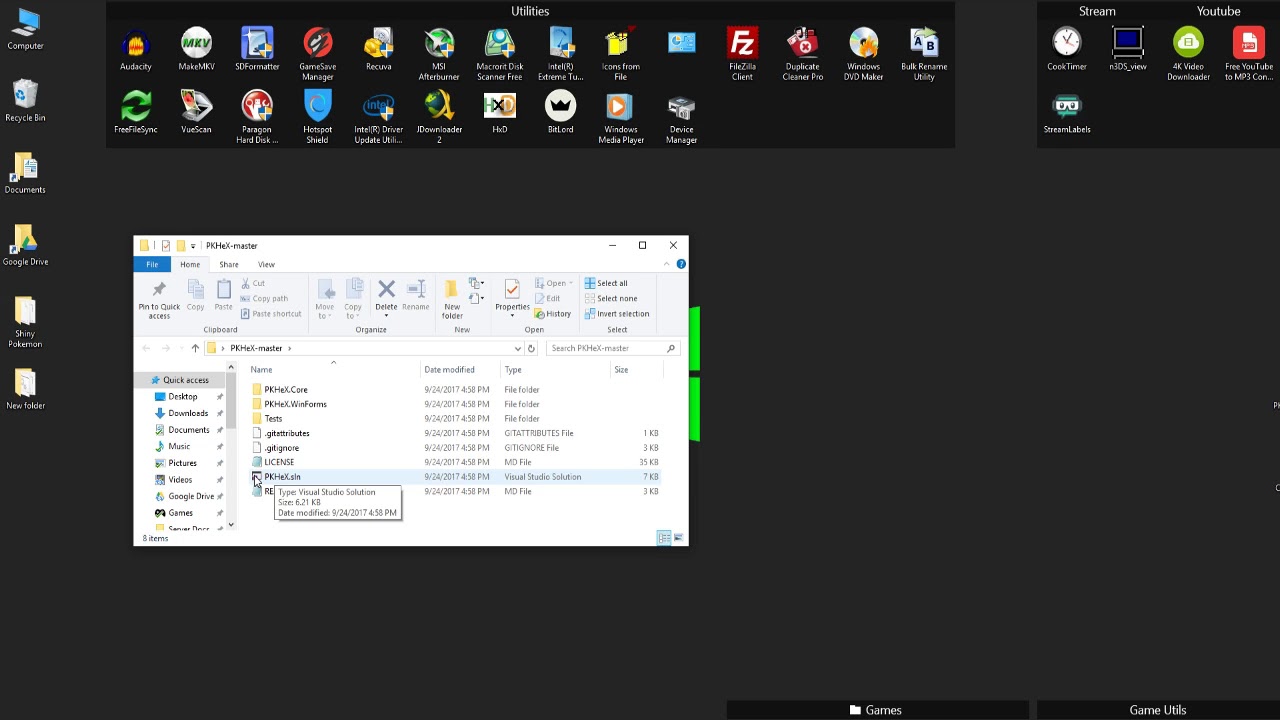Open the Recycle Bin
Viewport: 1280px width, 720px height.
[25, 101]
